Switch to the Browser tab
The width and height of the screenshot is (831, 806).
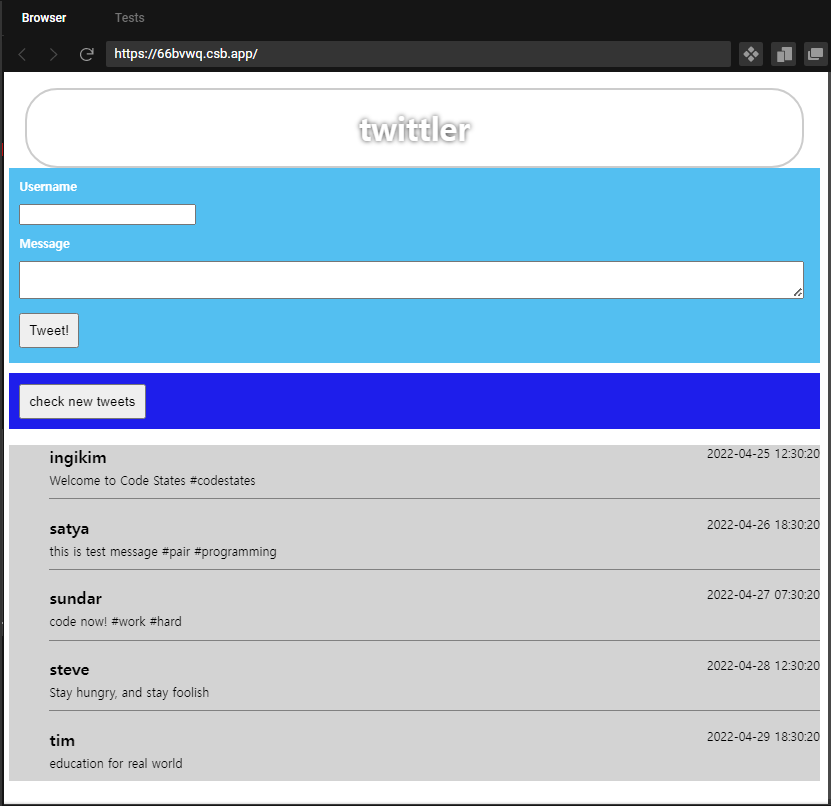coord(44,17)
